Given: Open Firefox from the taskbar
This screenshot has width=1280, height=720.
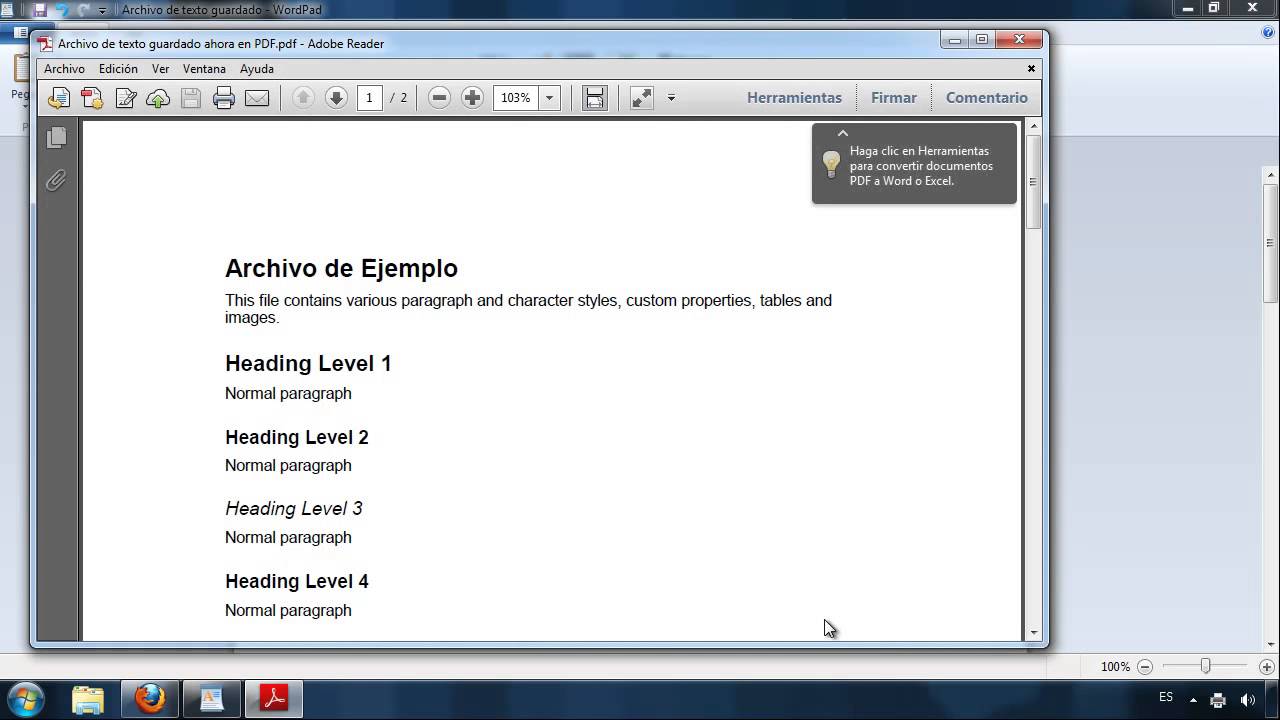Looking at the screenshot, I should 150,698.
